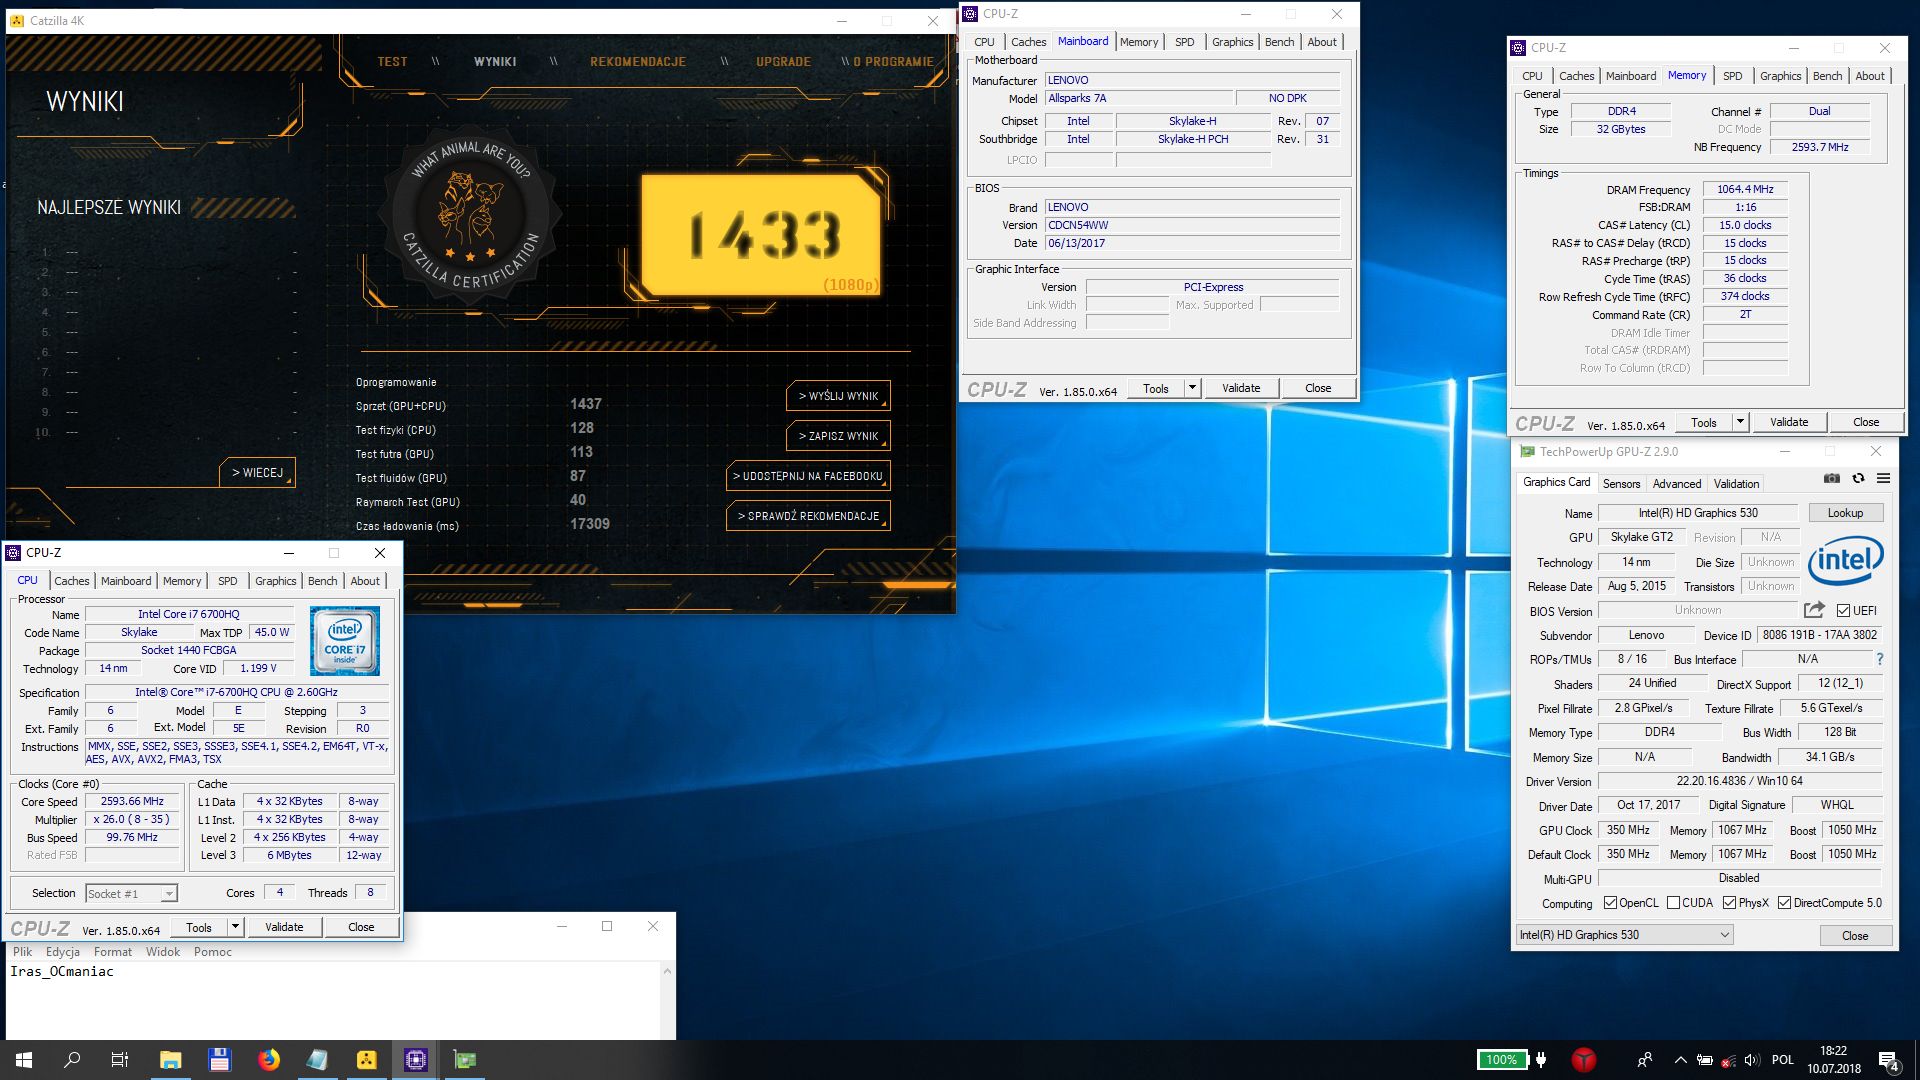Click the WIĘCEJ button in Catzilla
1920x1080 pixels.
(x=257, y=472)
